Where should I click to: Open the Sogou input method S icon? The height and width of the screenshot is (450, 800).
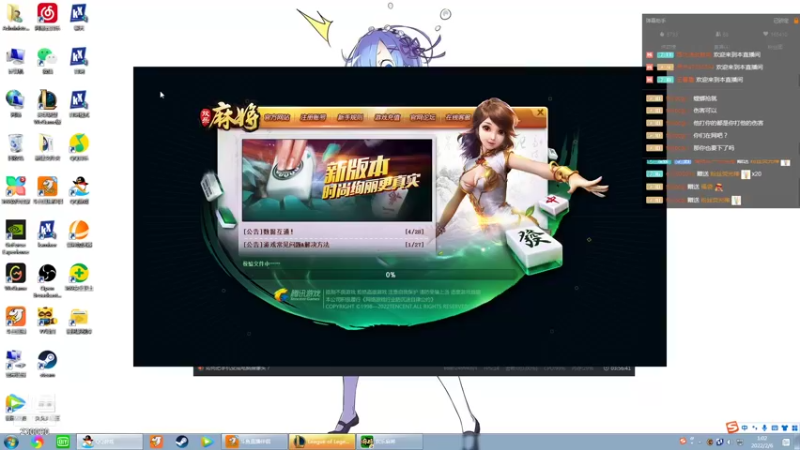[x=732, y=427]
